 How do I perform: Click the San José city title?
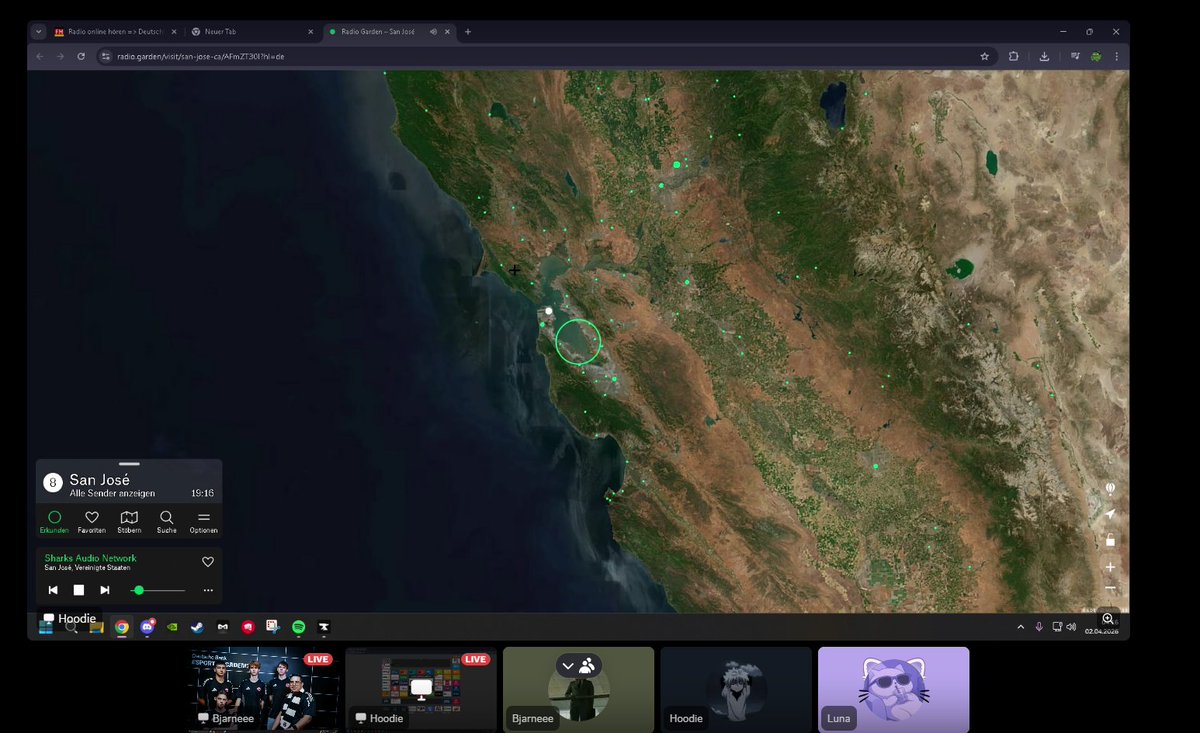[x=99, y=480]
